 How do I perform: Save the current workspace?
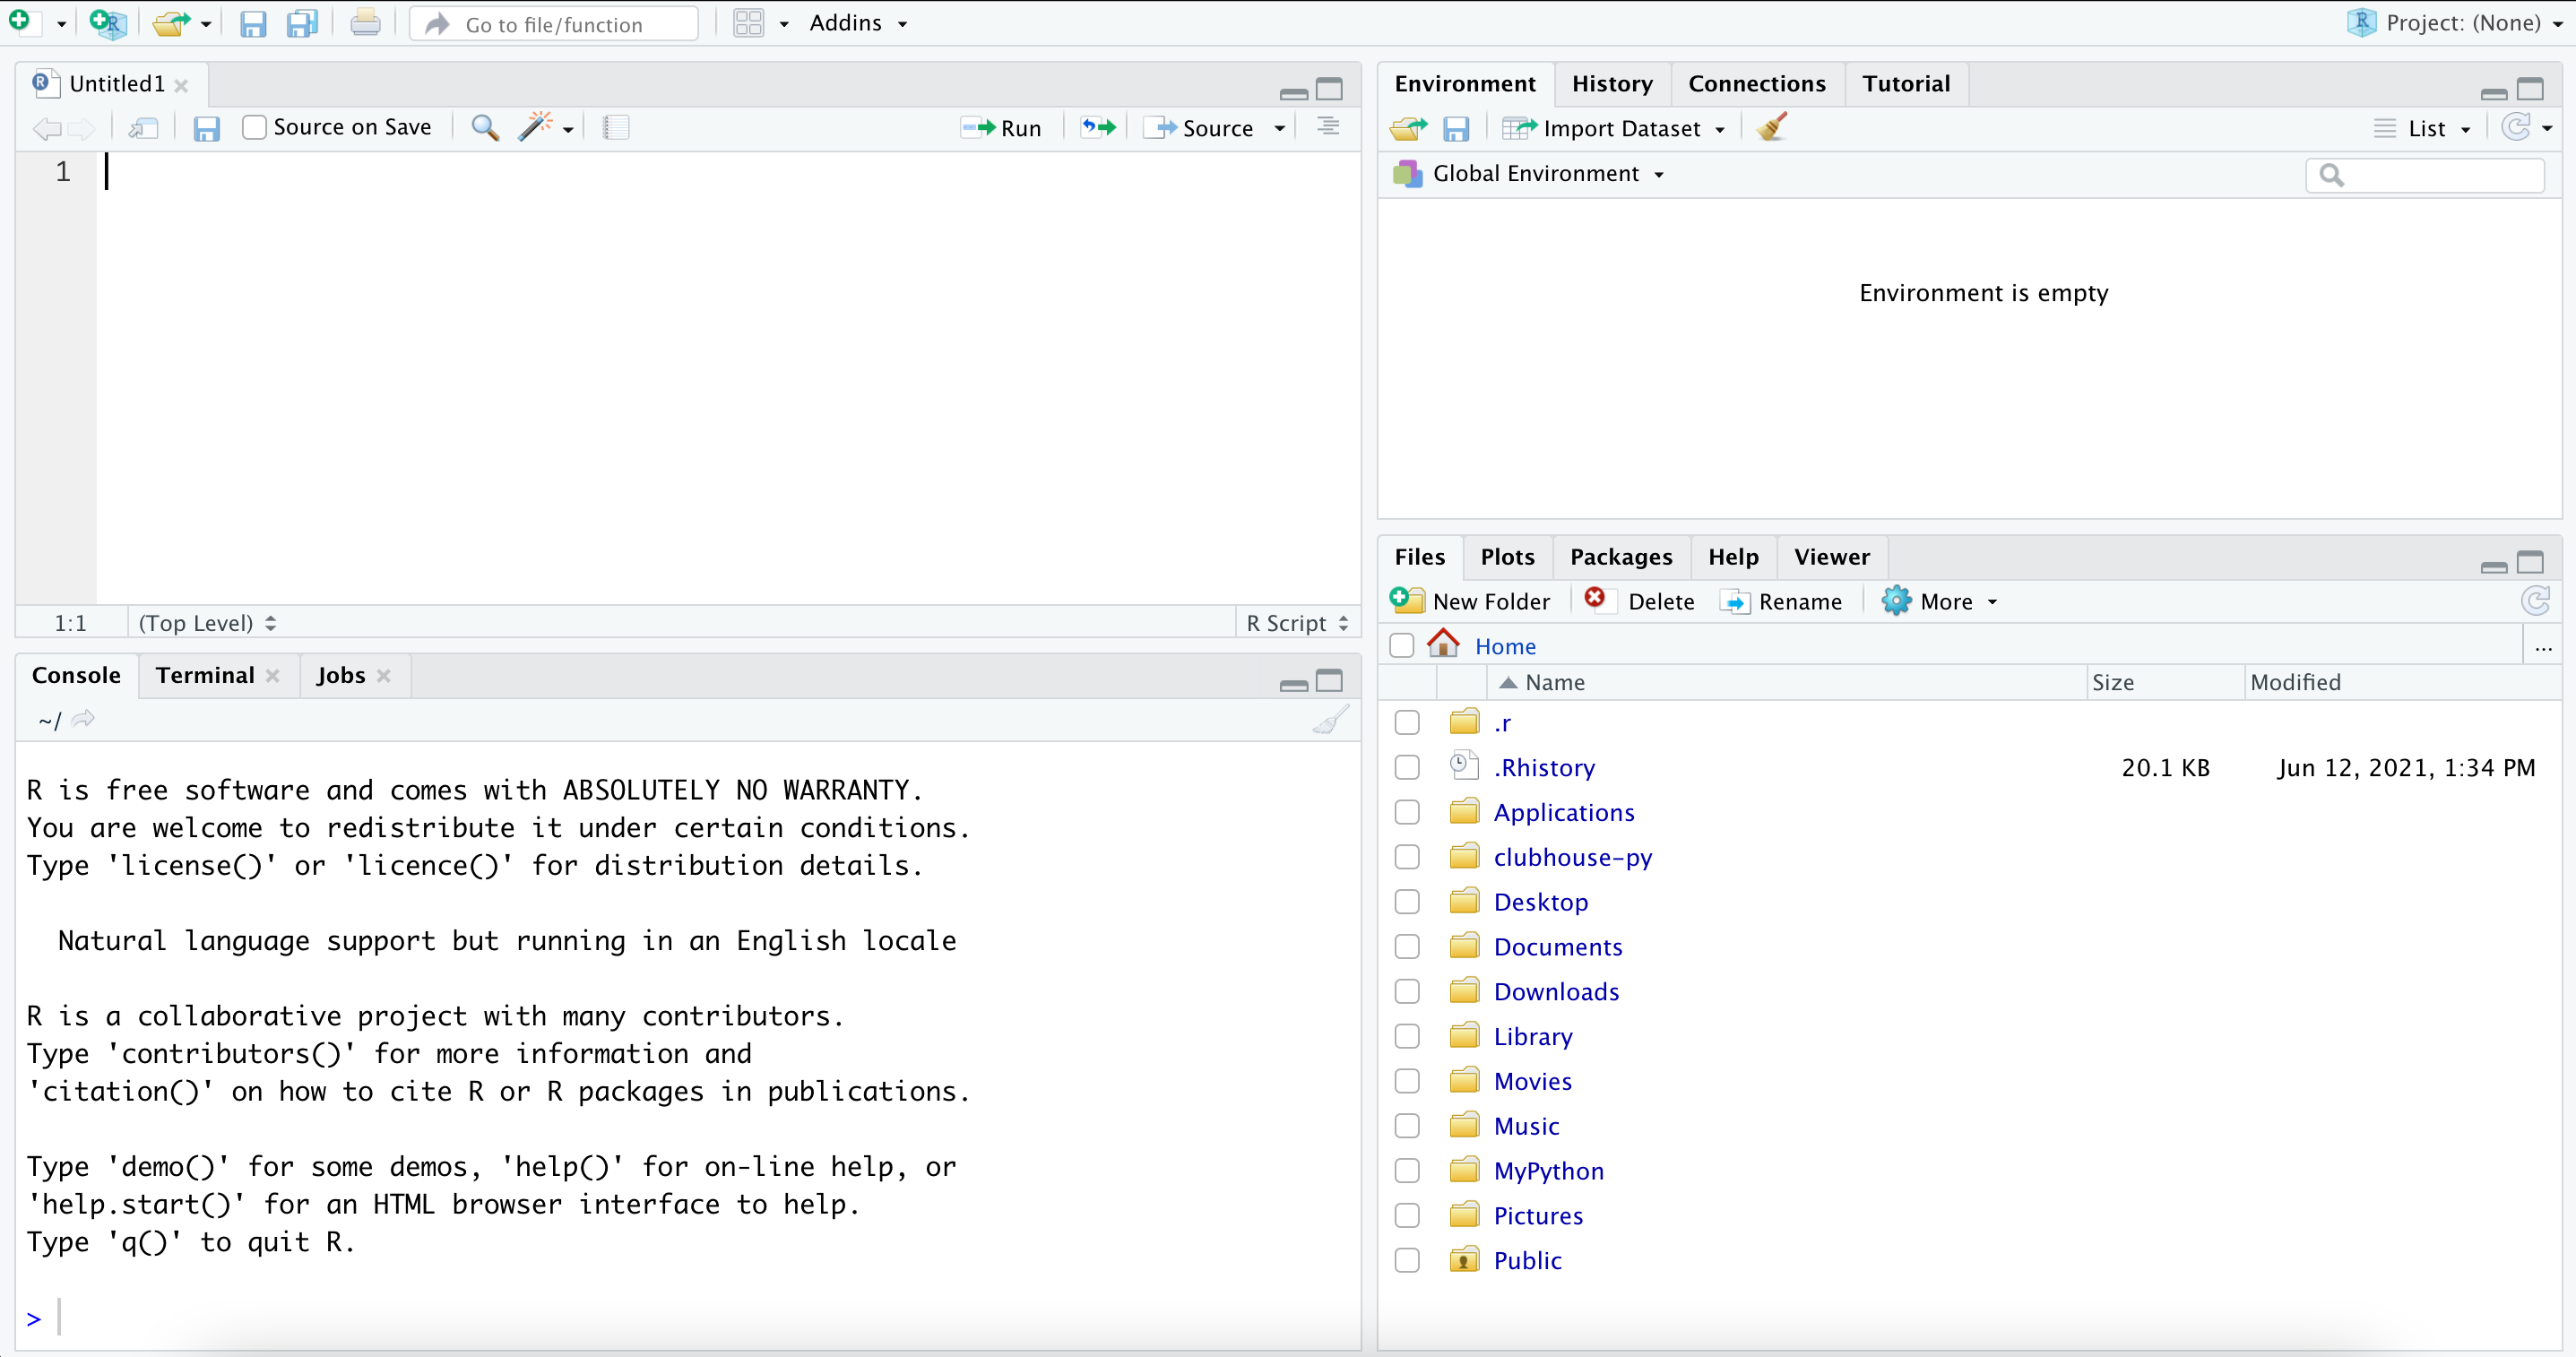tap(1456, 127)
